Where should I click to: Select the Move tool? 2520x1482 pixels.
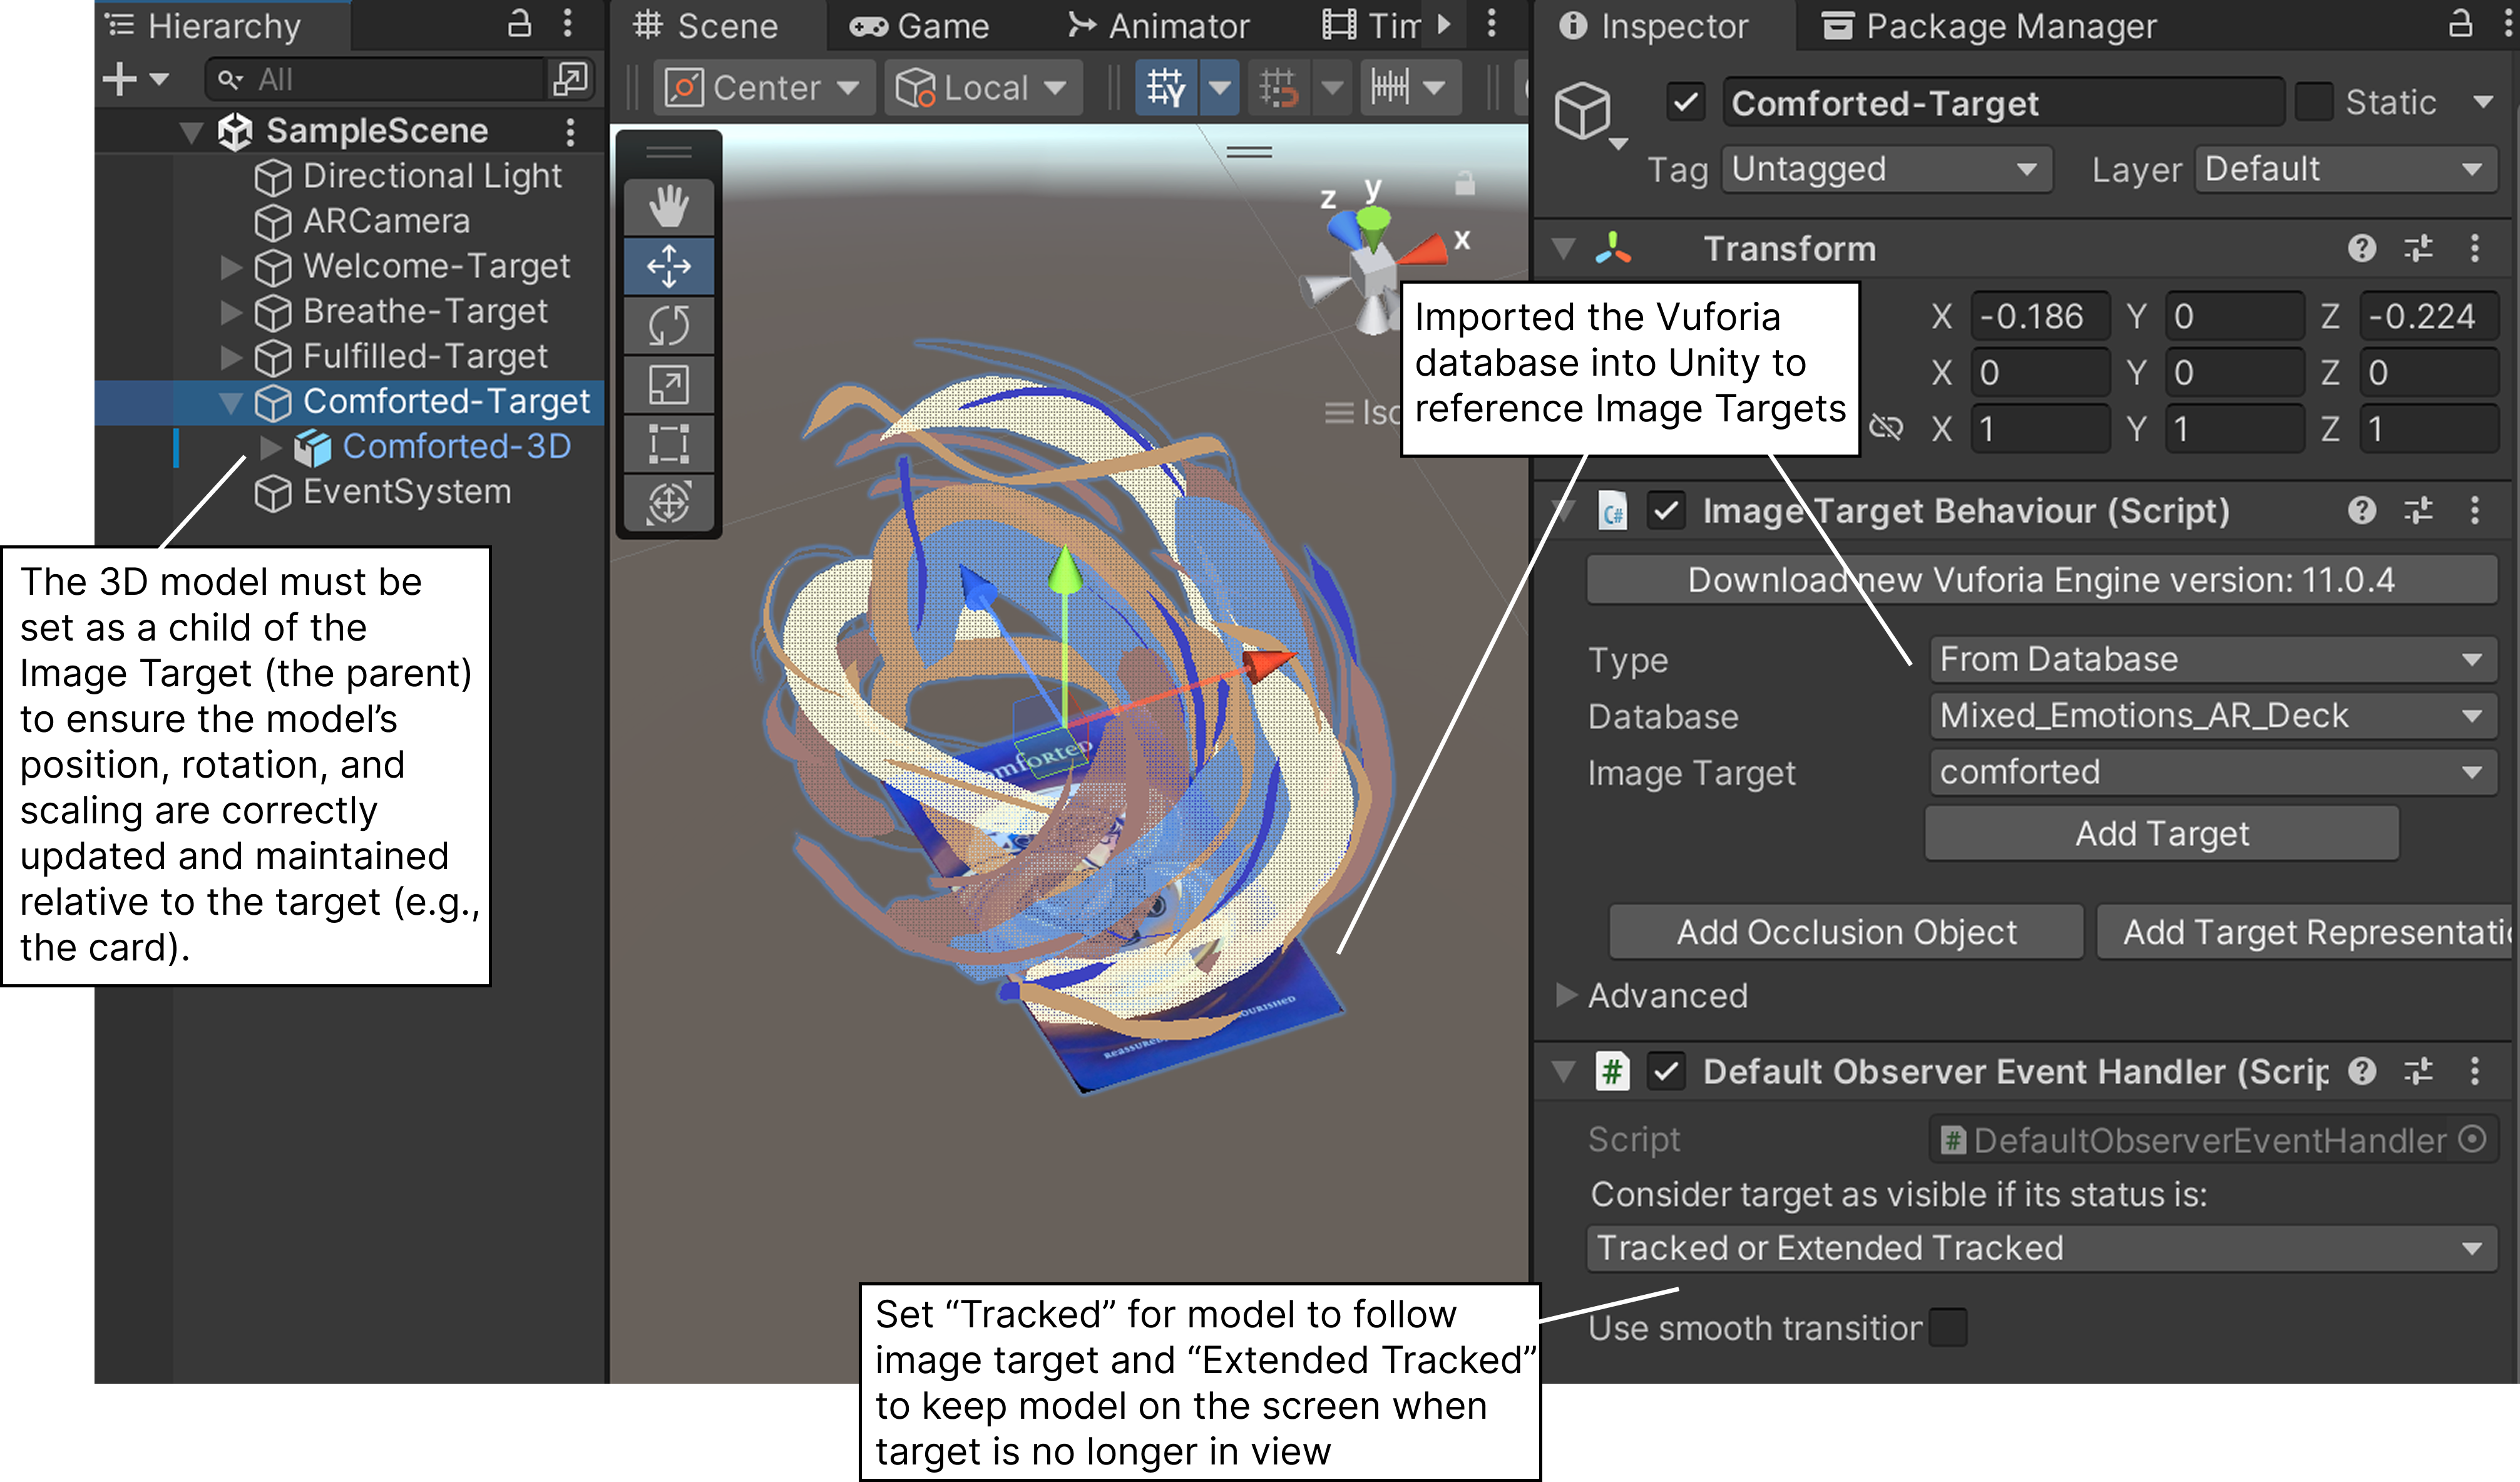click(668, 266)
